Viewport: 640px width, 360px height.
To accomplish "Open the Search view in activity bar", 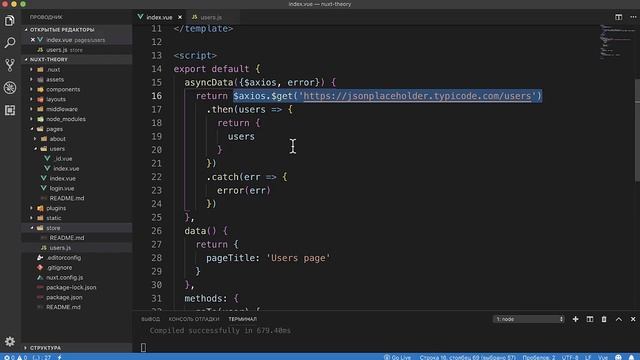I will [10, 42].
